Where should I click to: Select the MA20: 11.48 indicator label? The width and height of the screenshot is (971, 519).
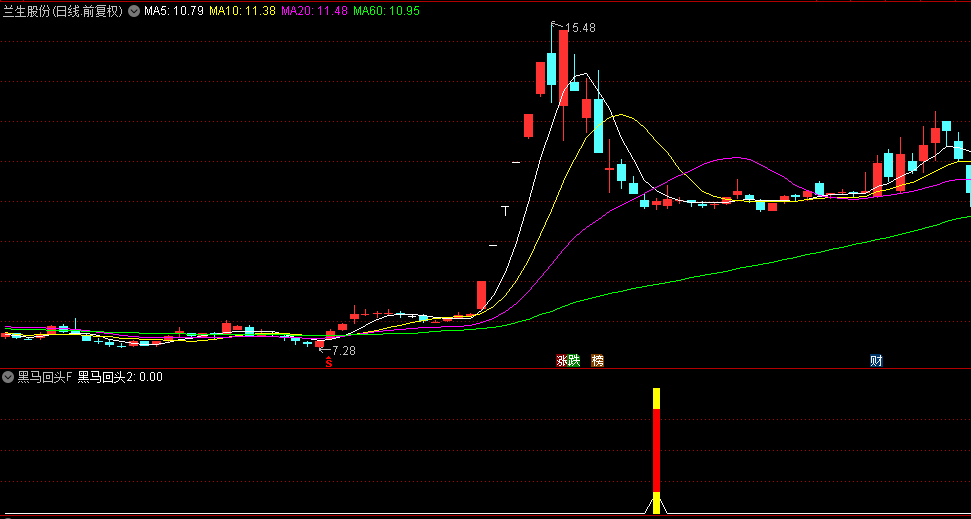[x=315, y=11]
